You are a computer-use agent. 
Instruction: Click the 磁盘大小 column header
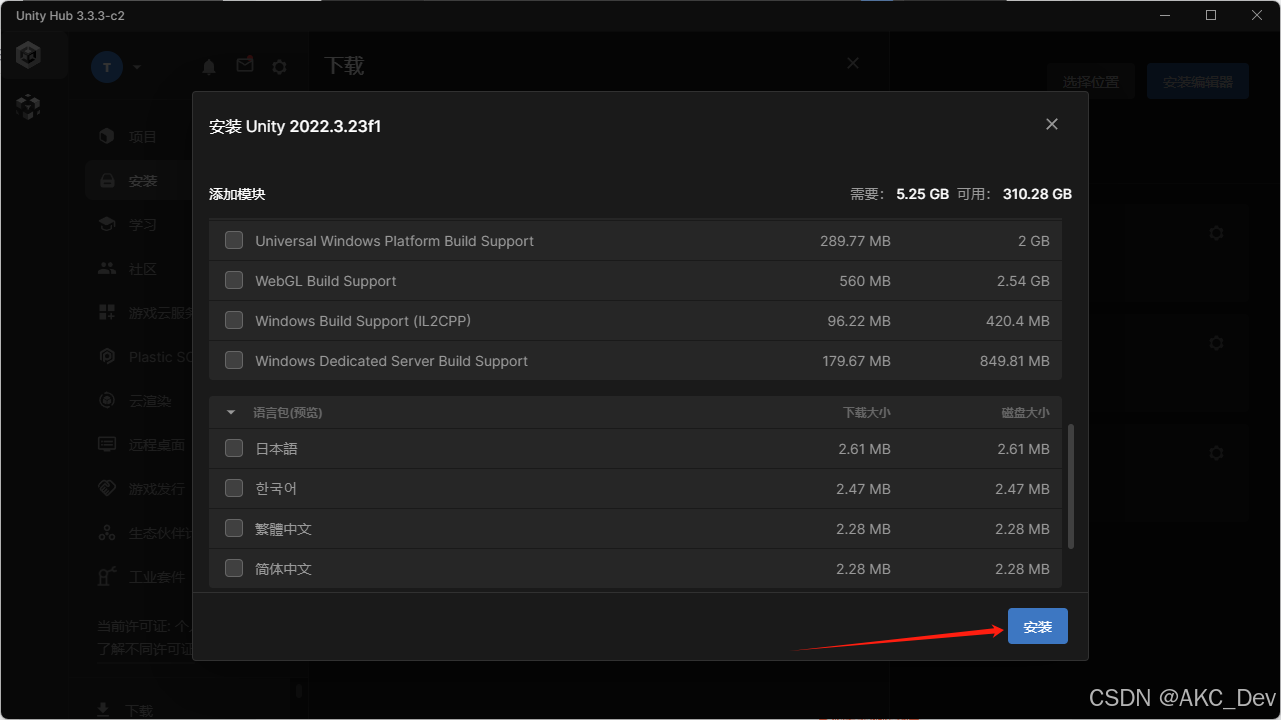pos(1025,412)
